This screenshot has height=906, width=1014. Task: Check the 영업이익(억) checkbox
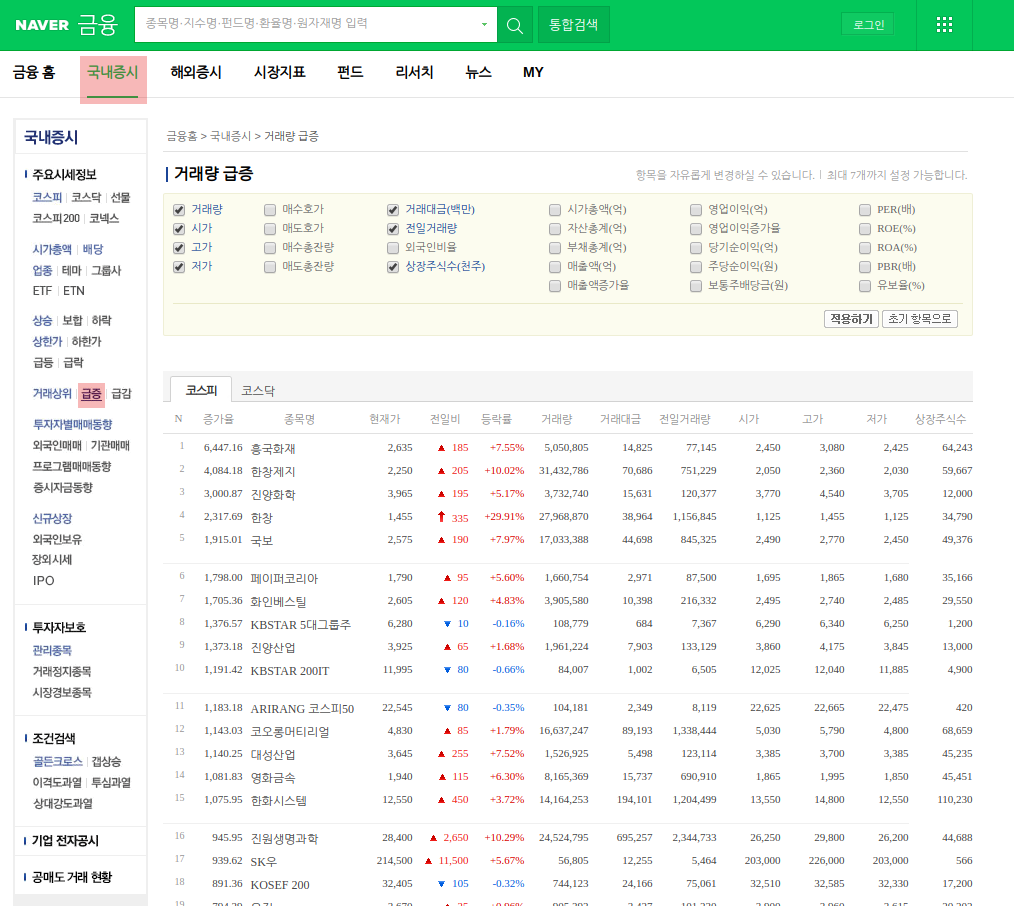(696, 210)
